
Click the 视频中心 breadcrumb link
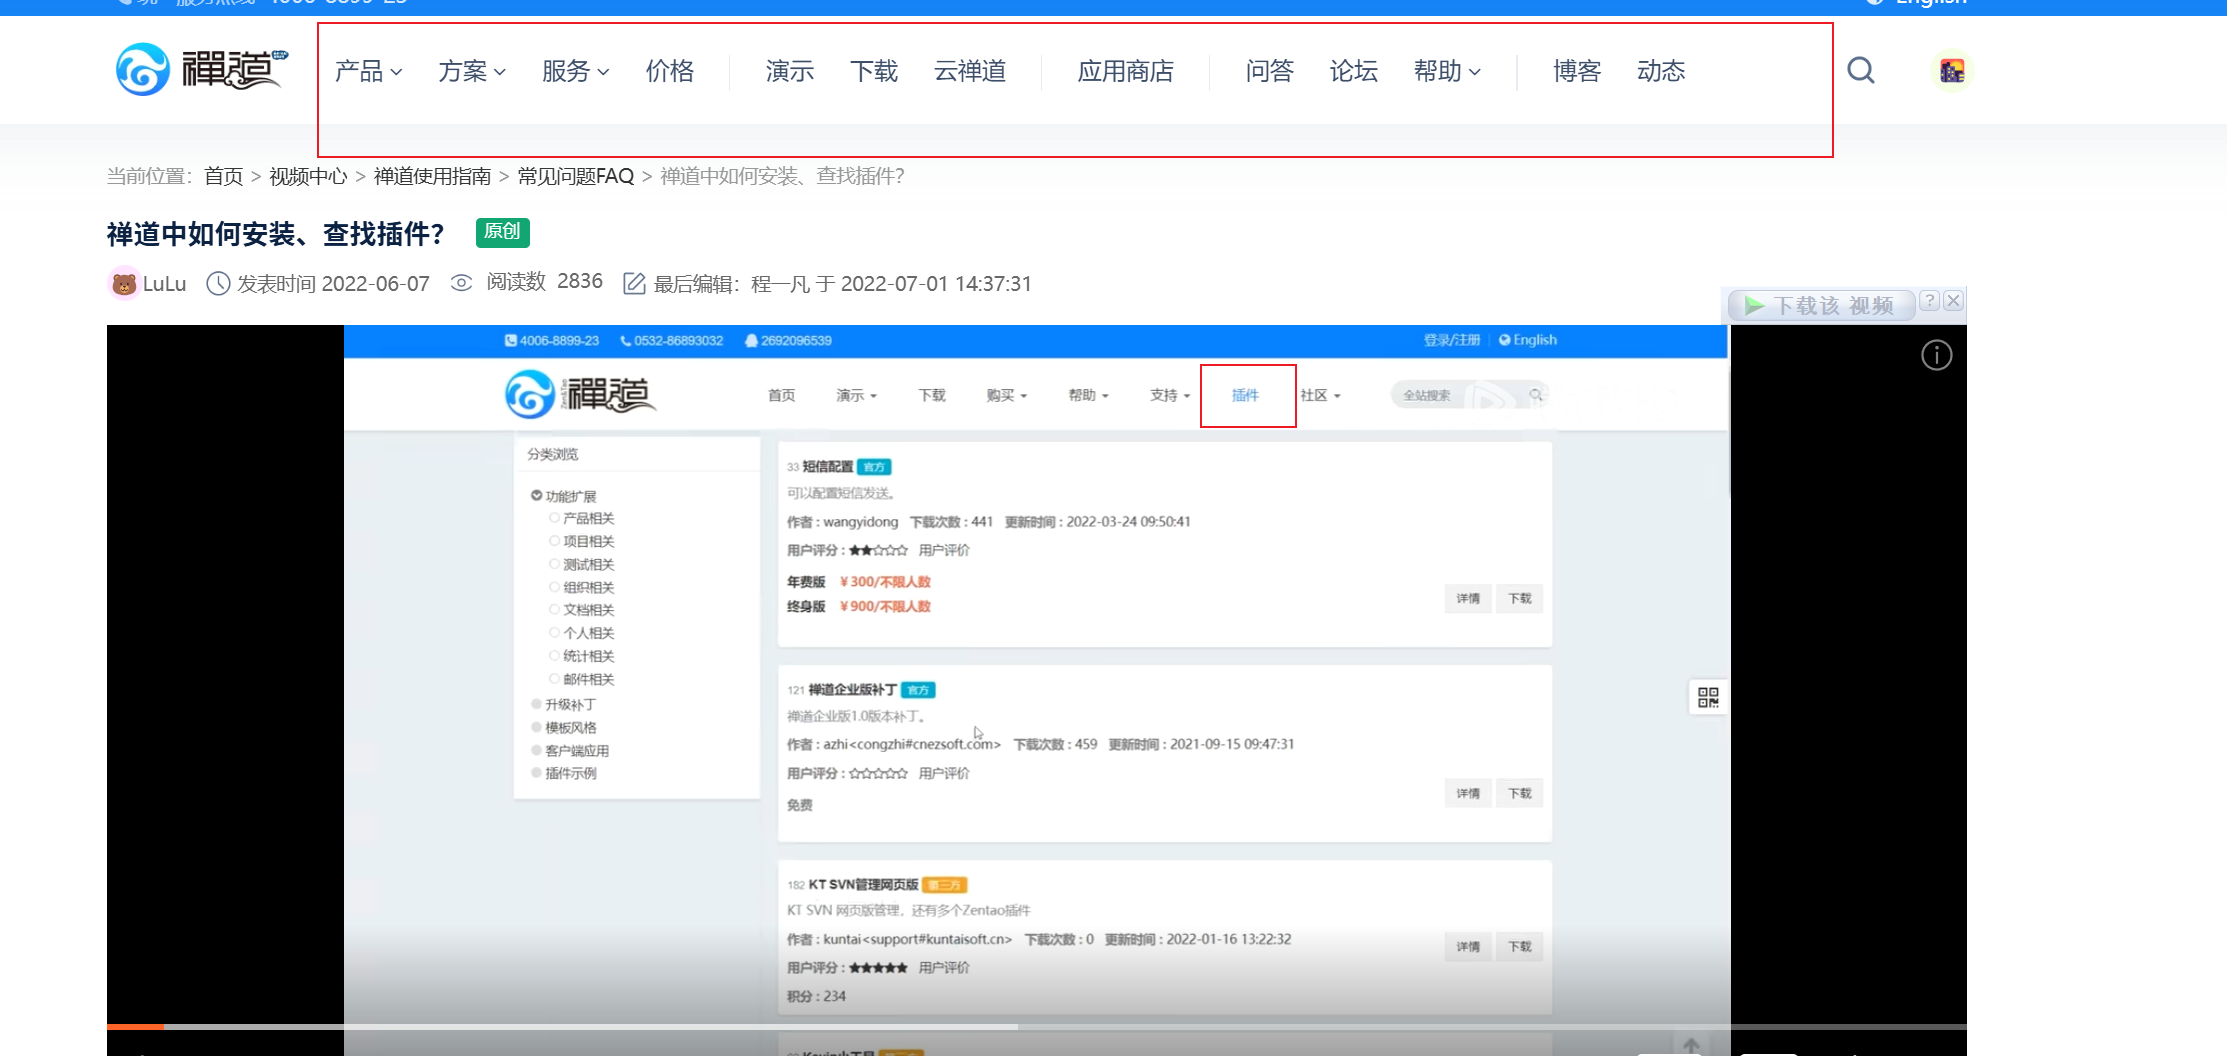(308, 176)
